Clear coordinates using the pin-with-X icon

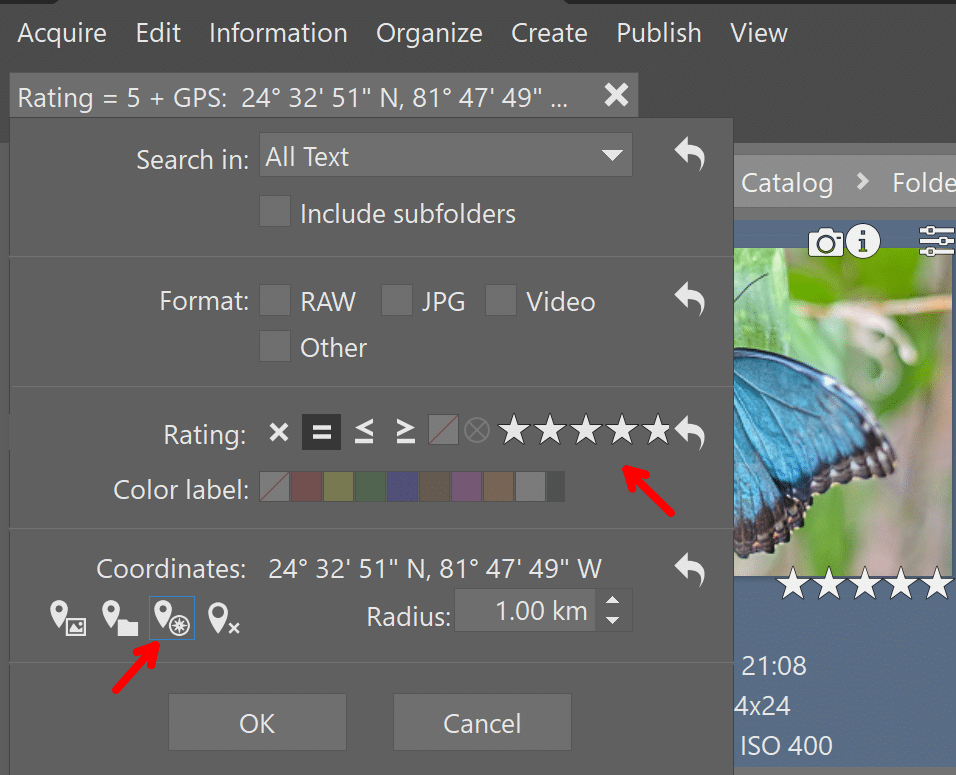(x=223, y=618)
